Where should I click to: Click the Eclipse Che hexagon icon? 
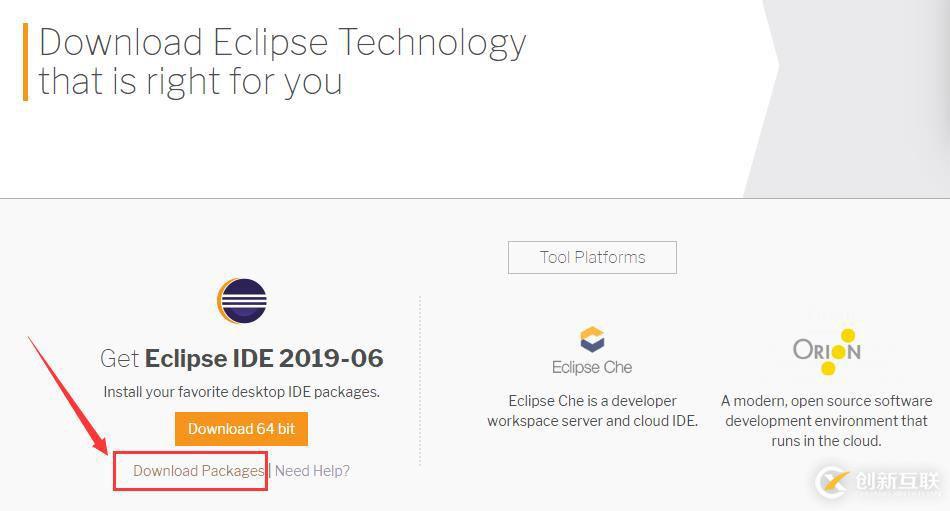coord(592,339)
